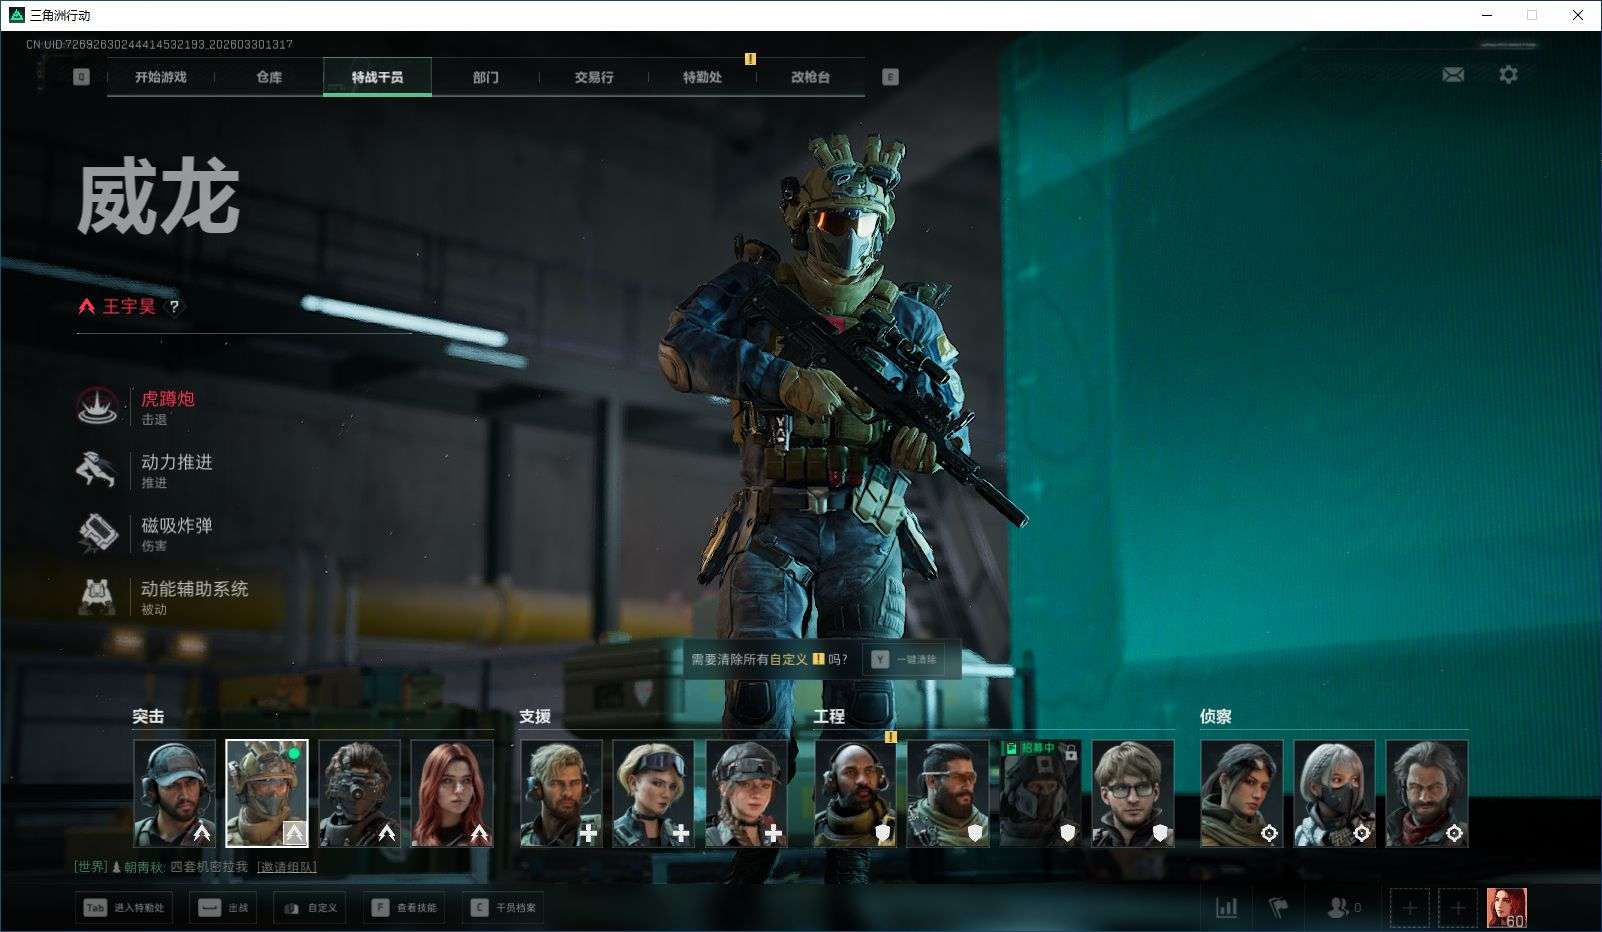Select the 动力推进 skill icon
1602x932 pixels.
pyautogui.click(x=97, y=470)
